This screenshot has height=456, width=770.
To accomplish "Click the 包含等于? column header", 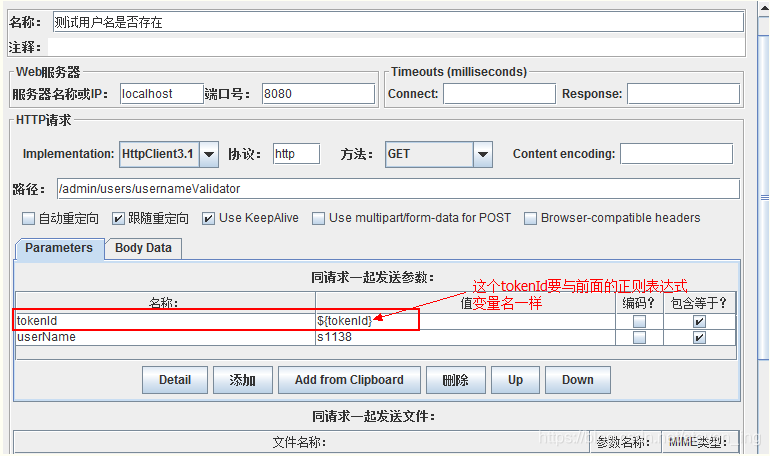I will [699, 303].
